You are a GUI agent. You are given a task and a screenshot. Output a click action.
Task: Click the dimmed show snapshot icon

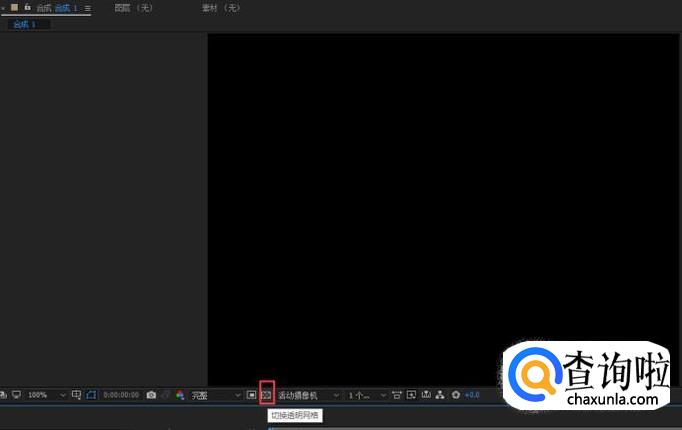tap(166, 395)
